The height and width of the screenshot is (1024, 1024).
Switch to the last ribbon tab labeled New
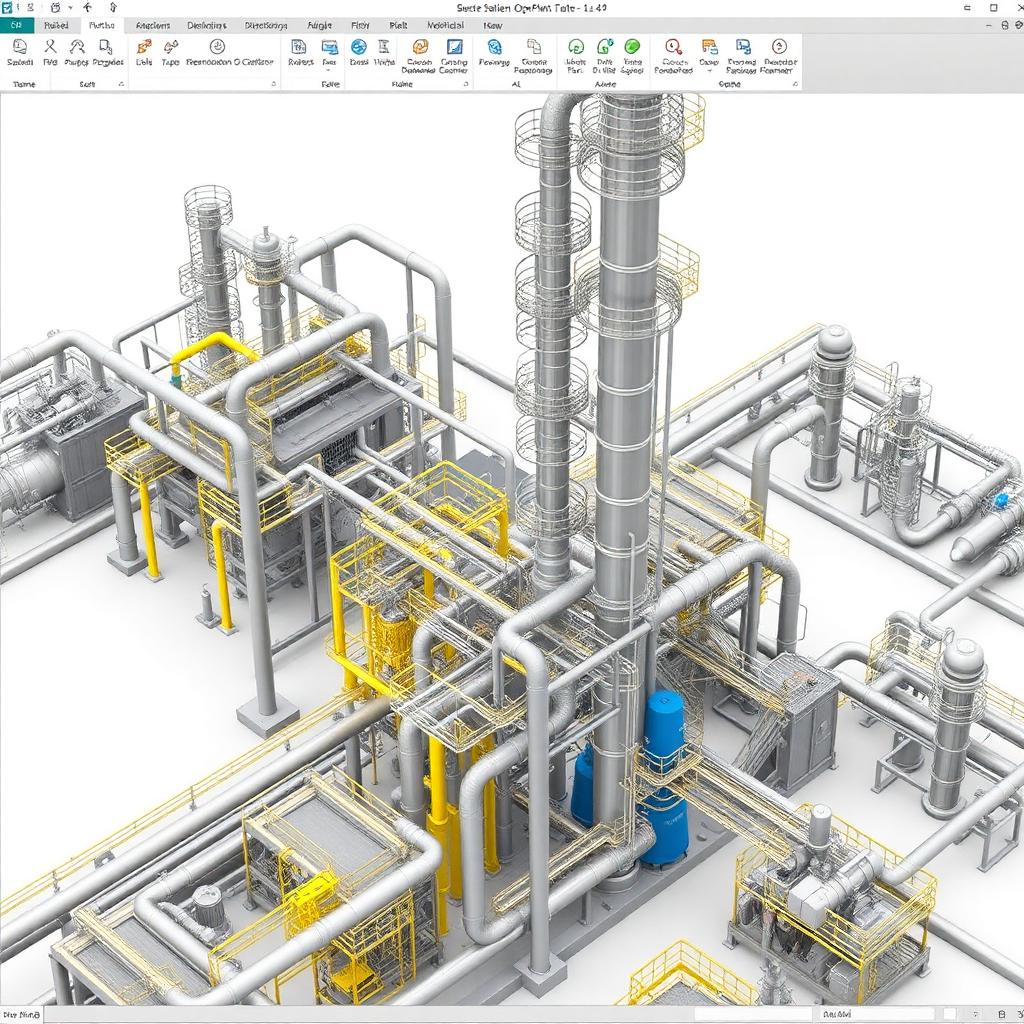click(492, 25)
